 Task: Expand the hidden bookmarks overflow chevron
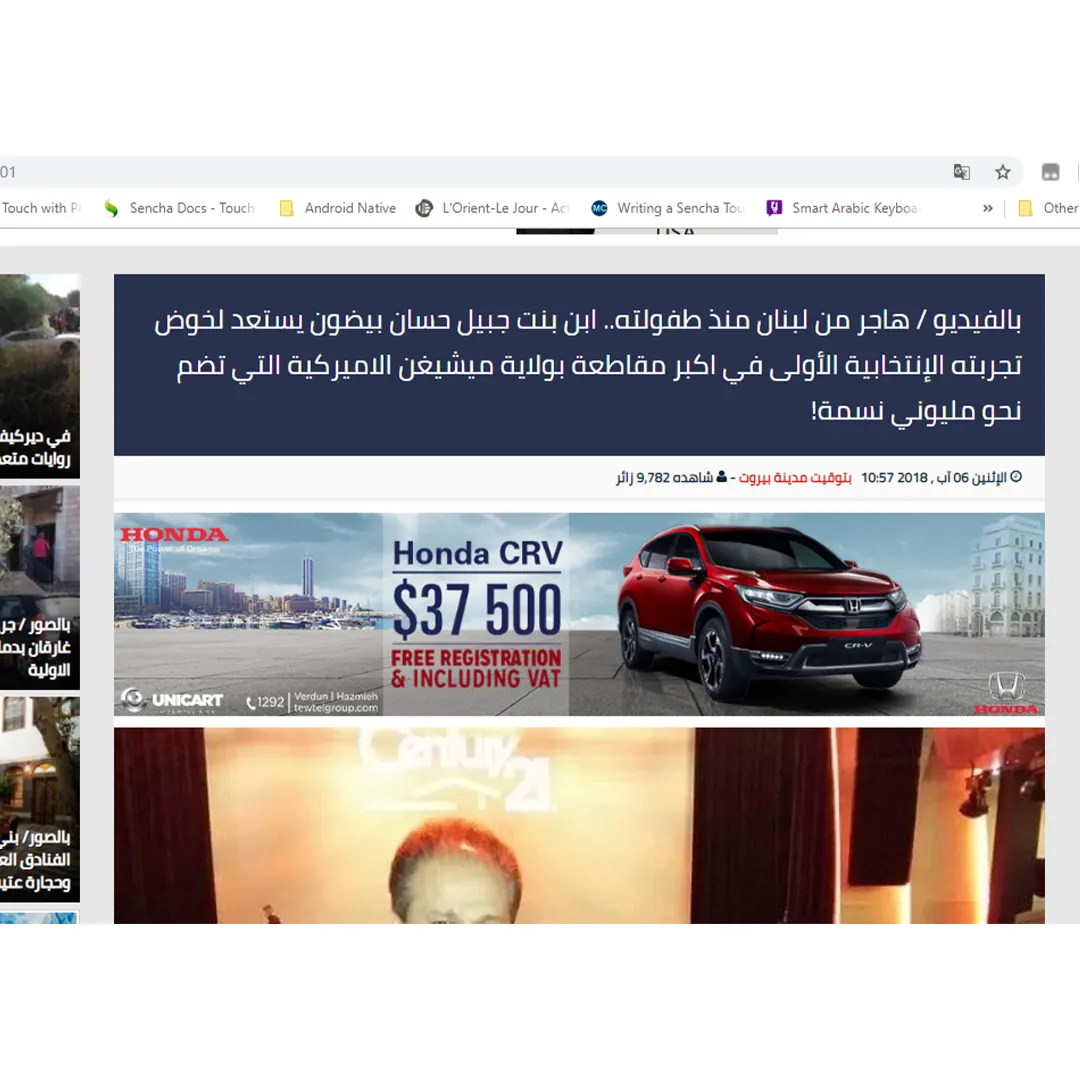coord(988,208)
